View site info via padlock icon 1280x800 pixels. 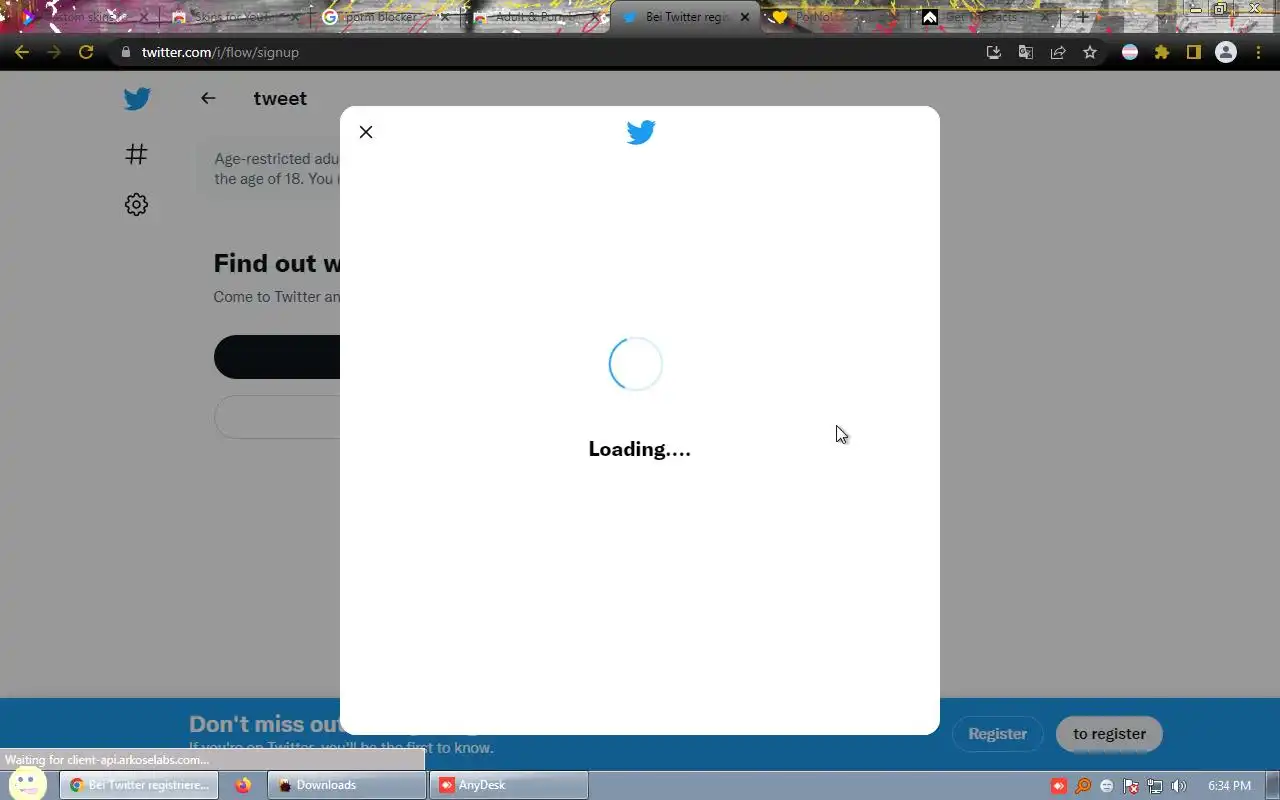point(125,52)
